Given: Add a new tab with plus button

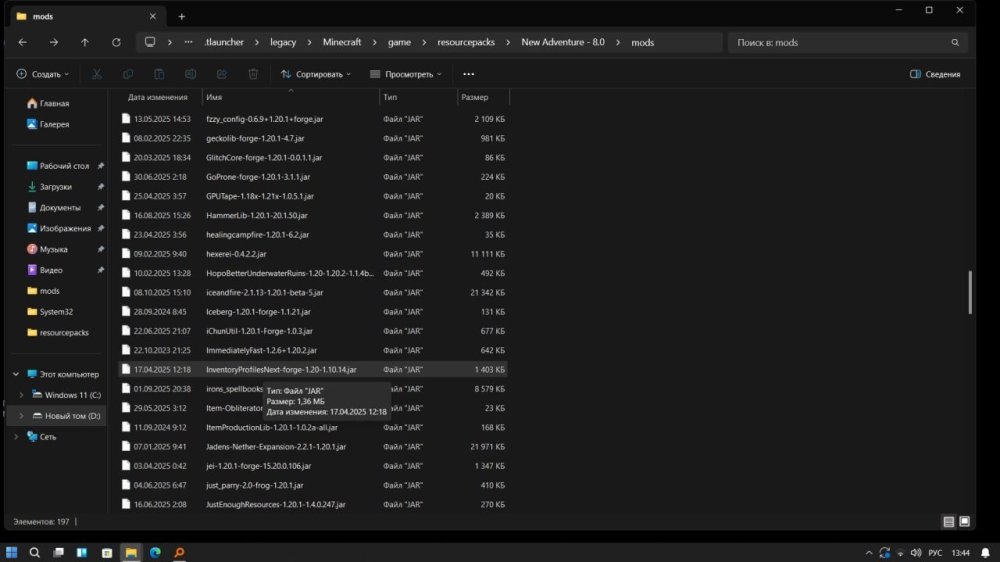Looking at the screenshot, I should [182, 17].
